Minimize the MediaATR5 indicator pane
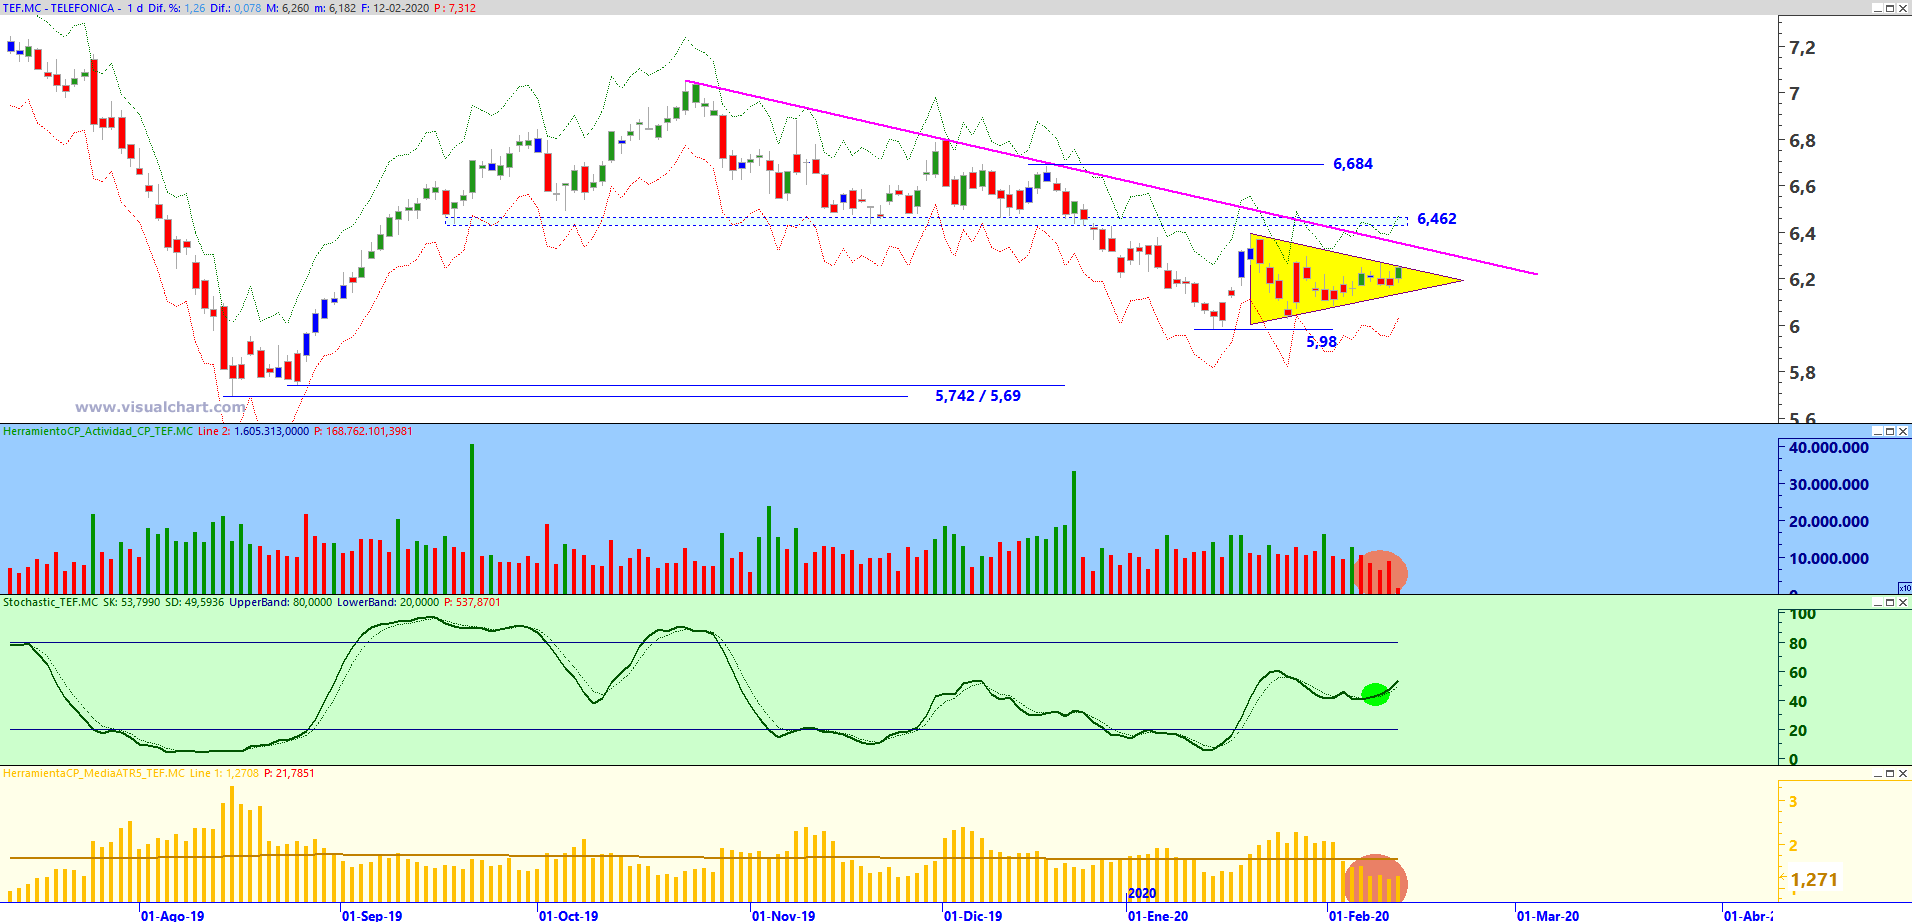This screenshot has height=922, width=1912. [1877, 773]
